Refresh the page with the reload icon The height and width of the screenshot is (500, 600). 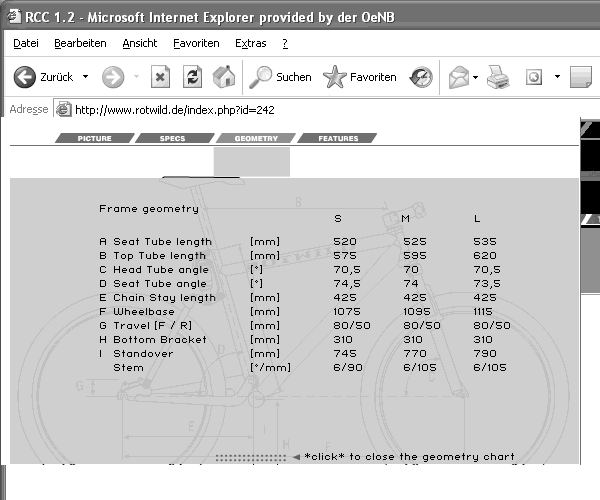tap(192, 77)
